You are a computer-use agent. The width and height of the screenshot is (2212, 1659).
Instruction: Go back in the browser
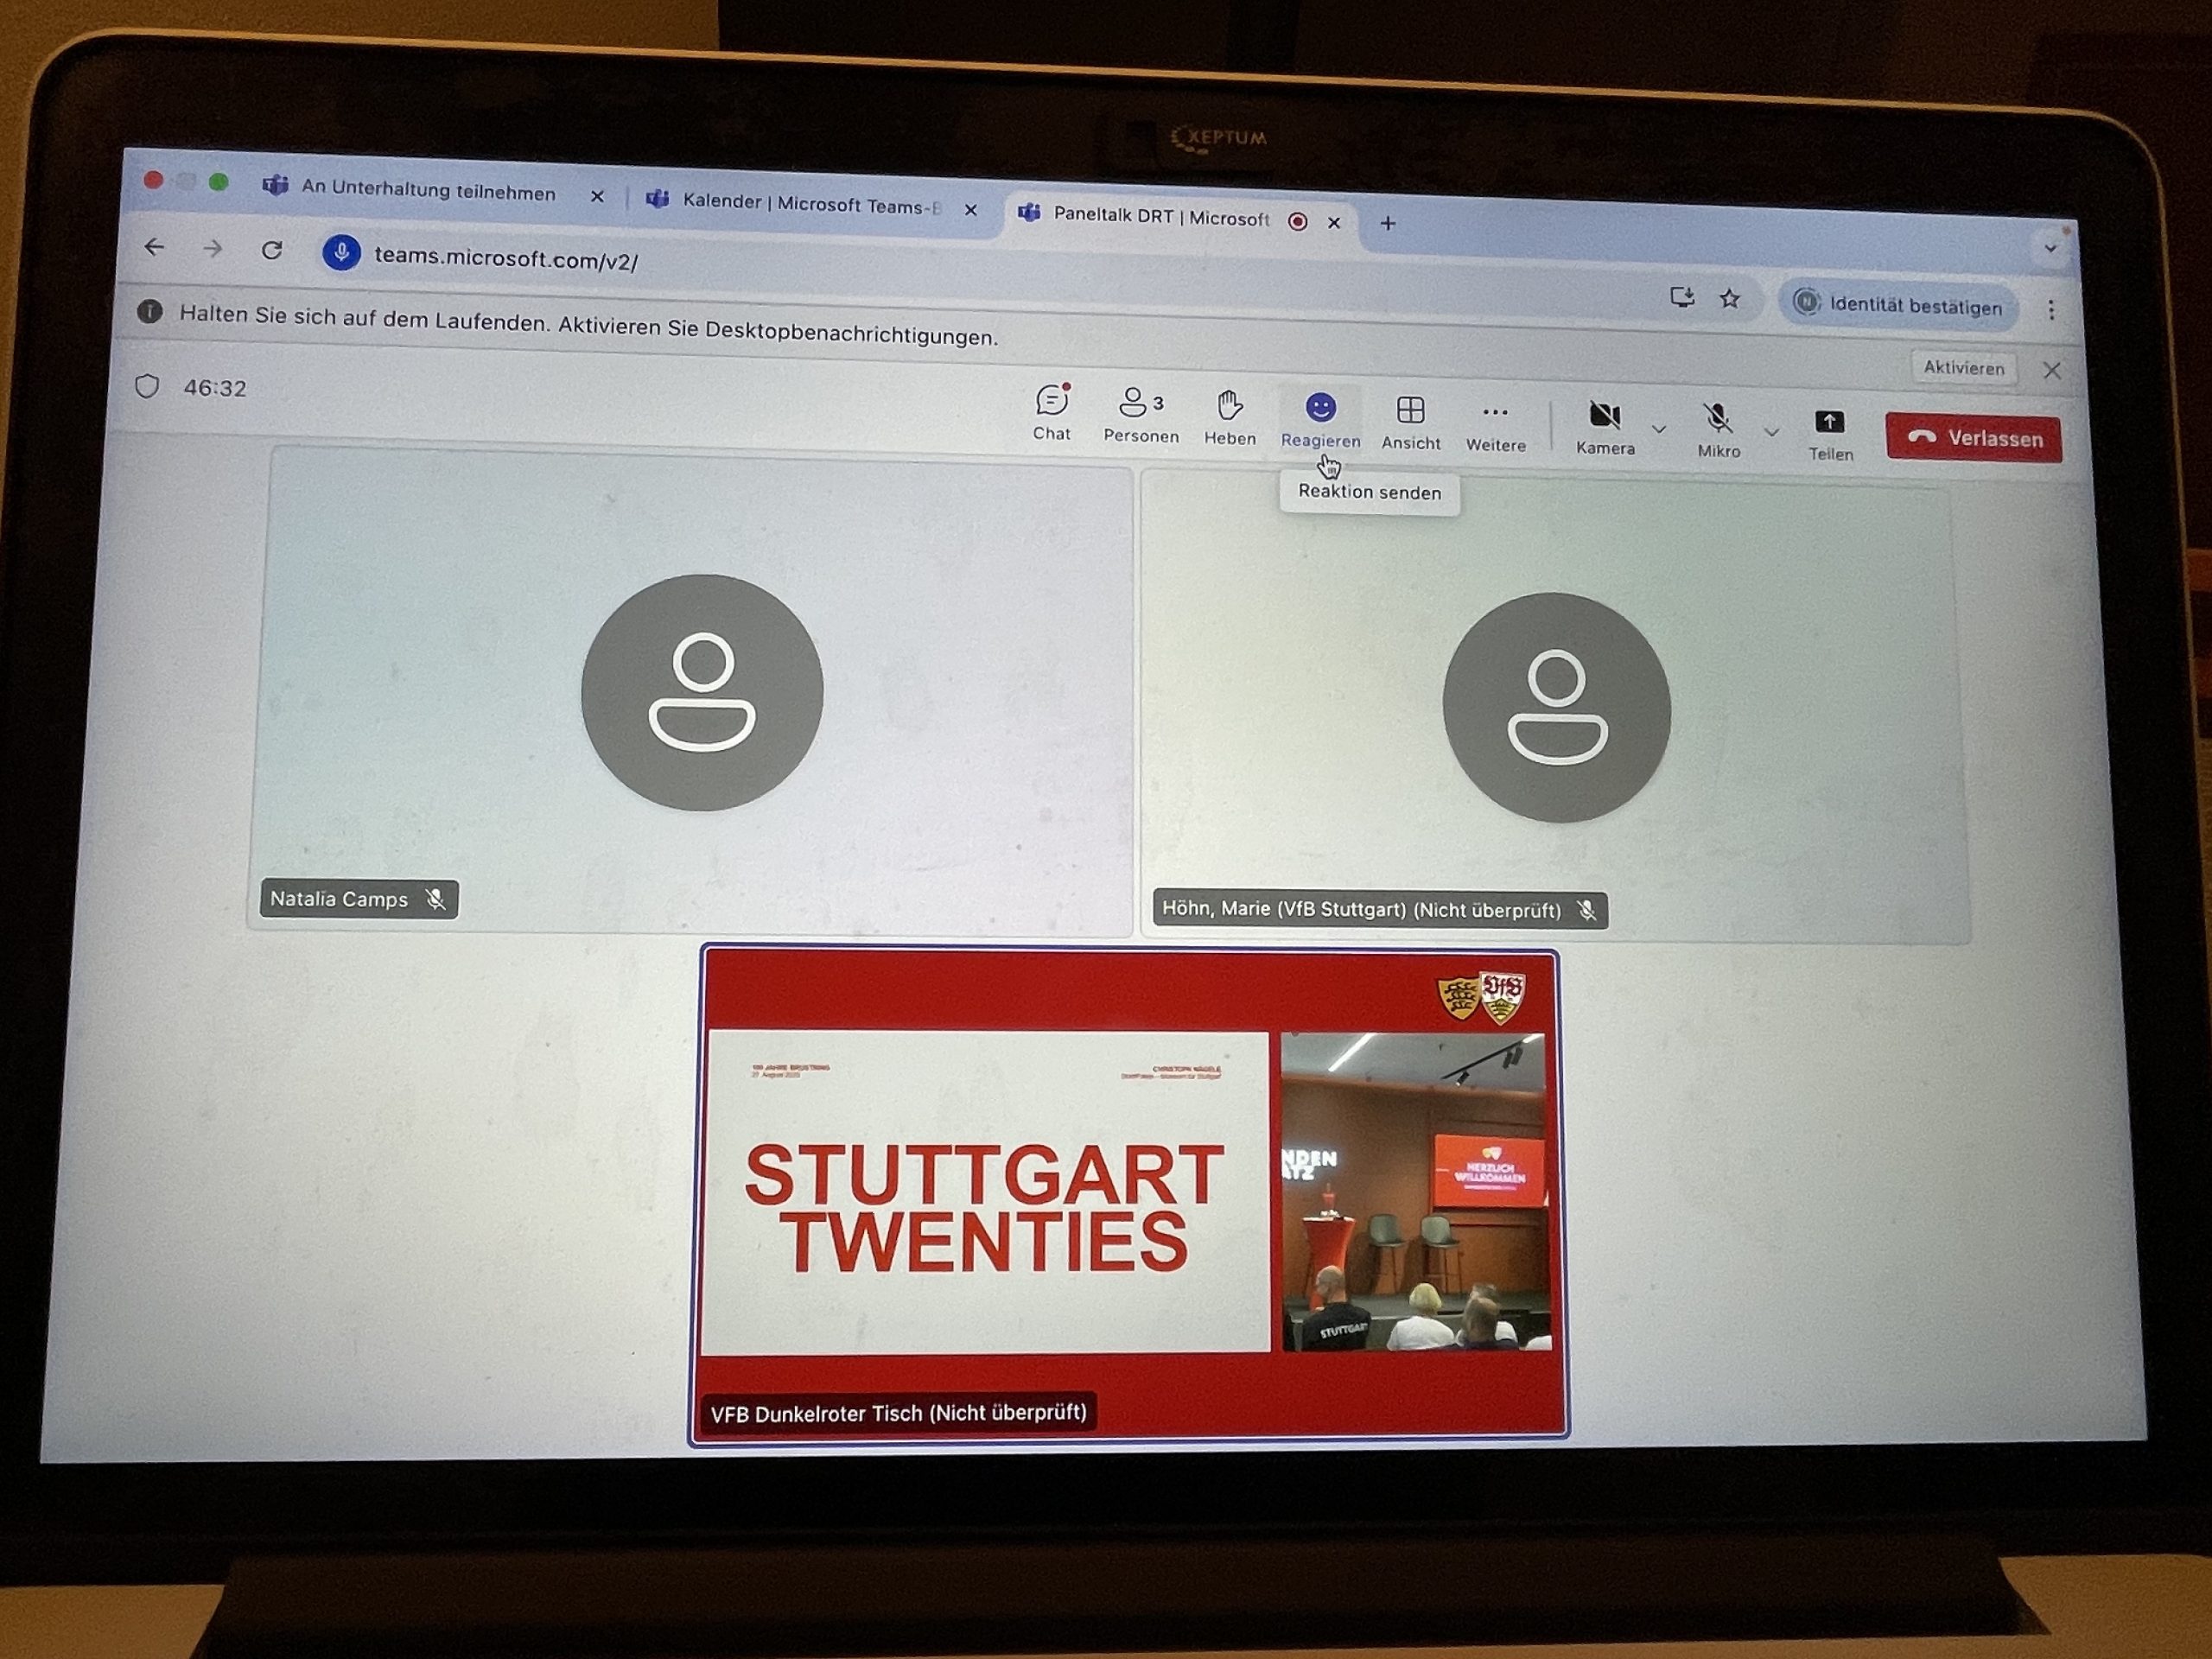click(x=154, y=246)
